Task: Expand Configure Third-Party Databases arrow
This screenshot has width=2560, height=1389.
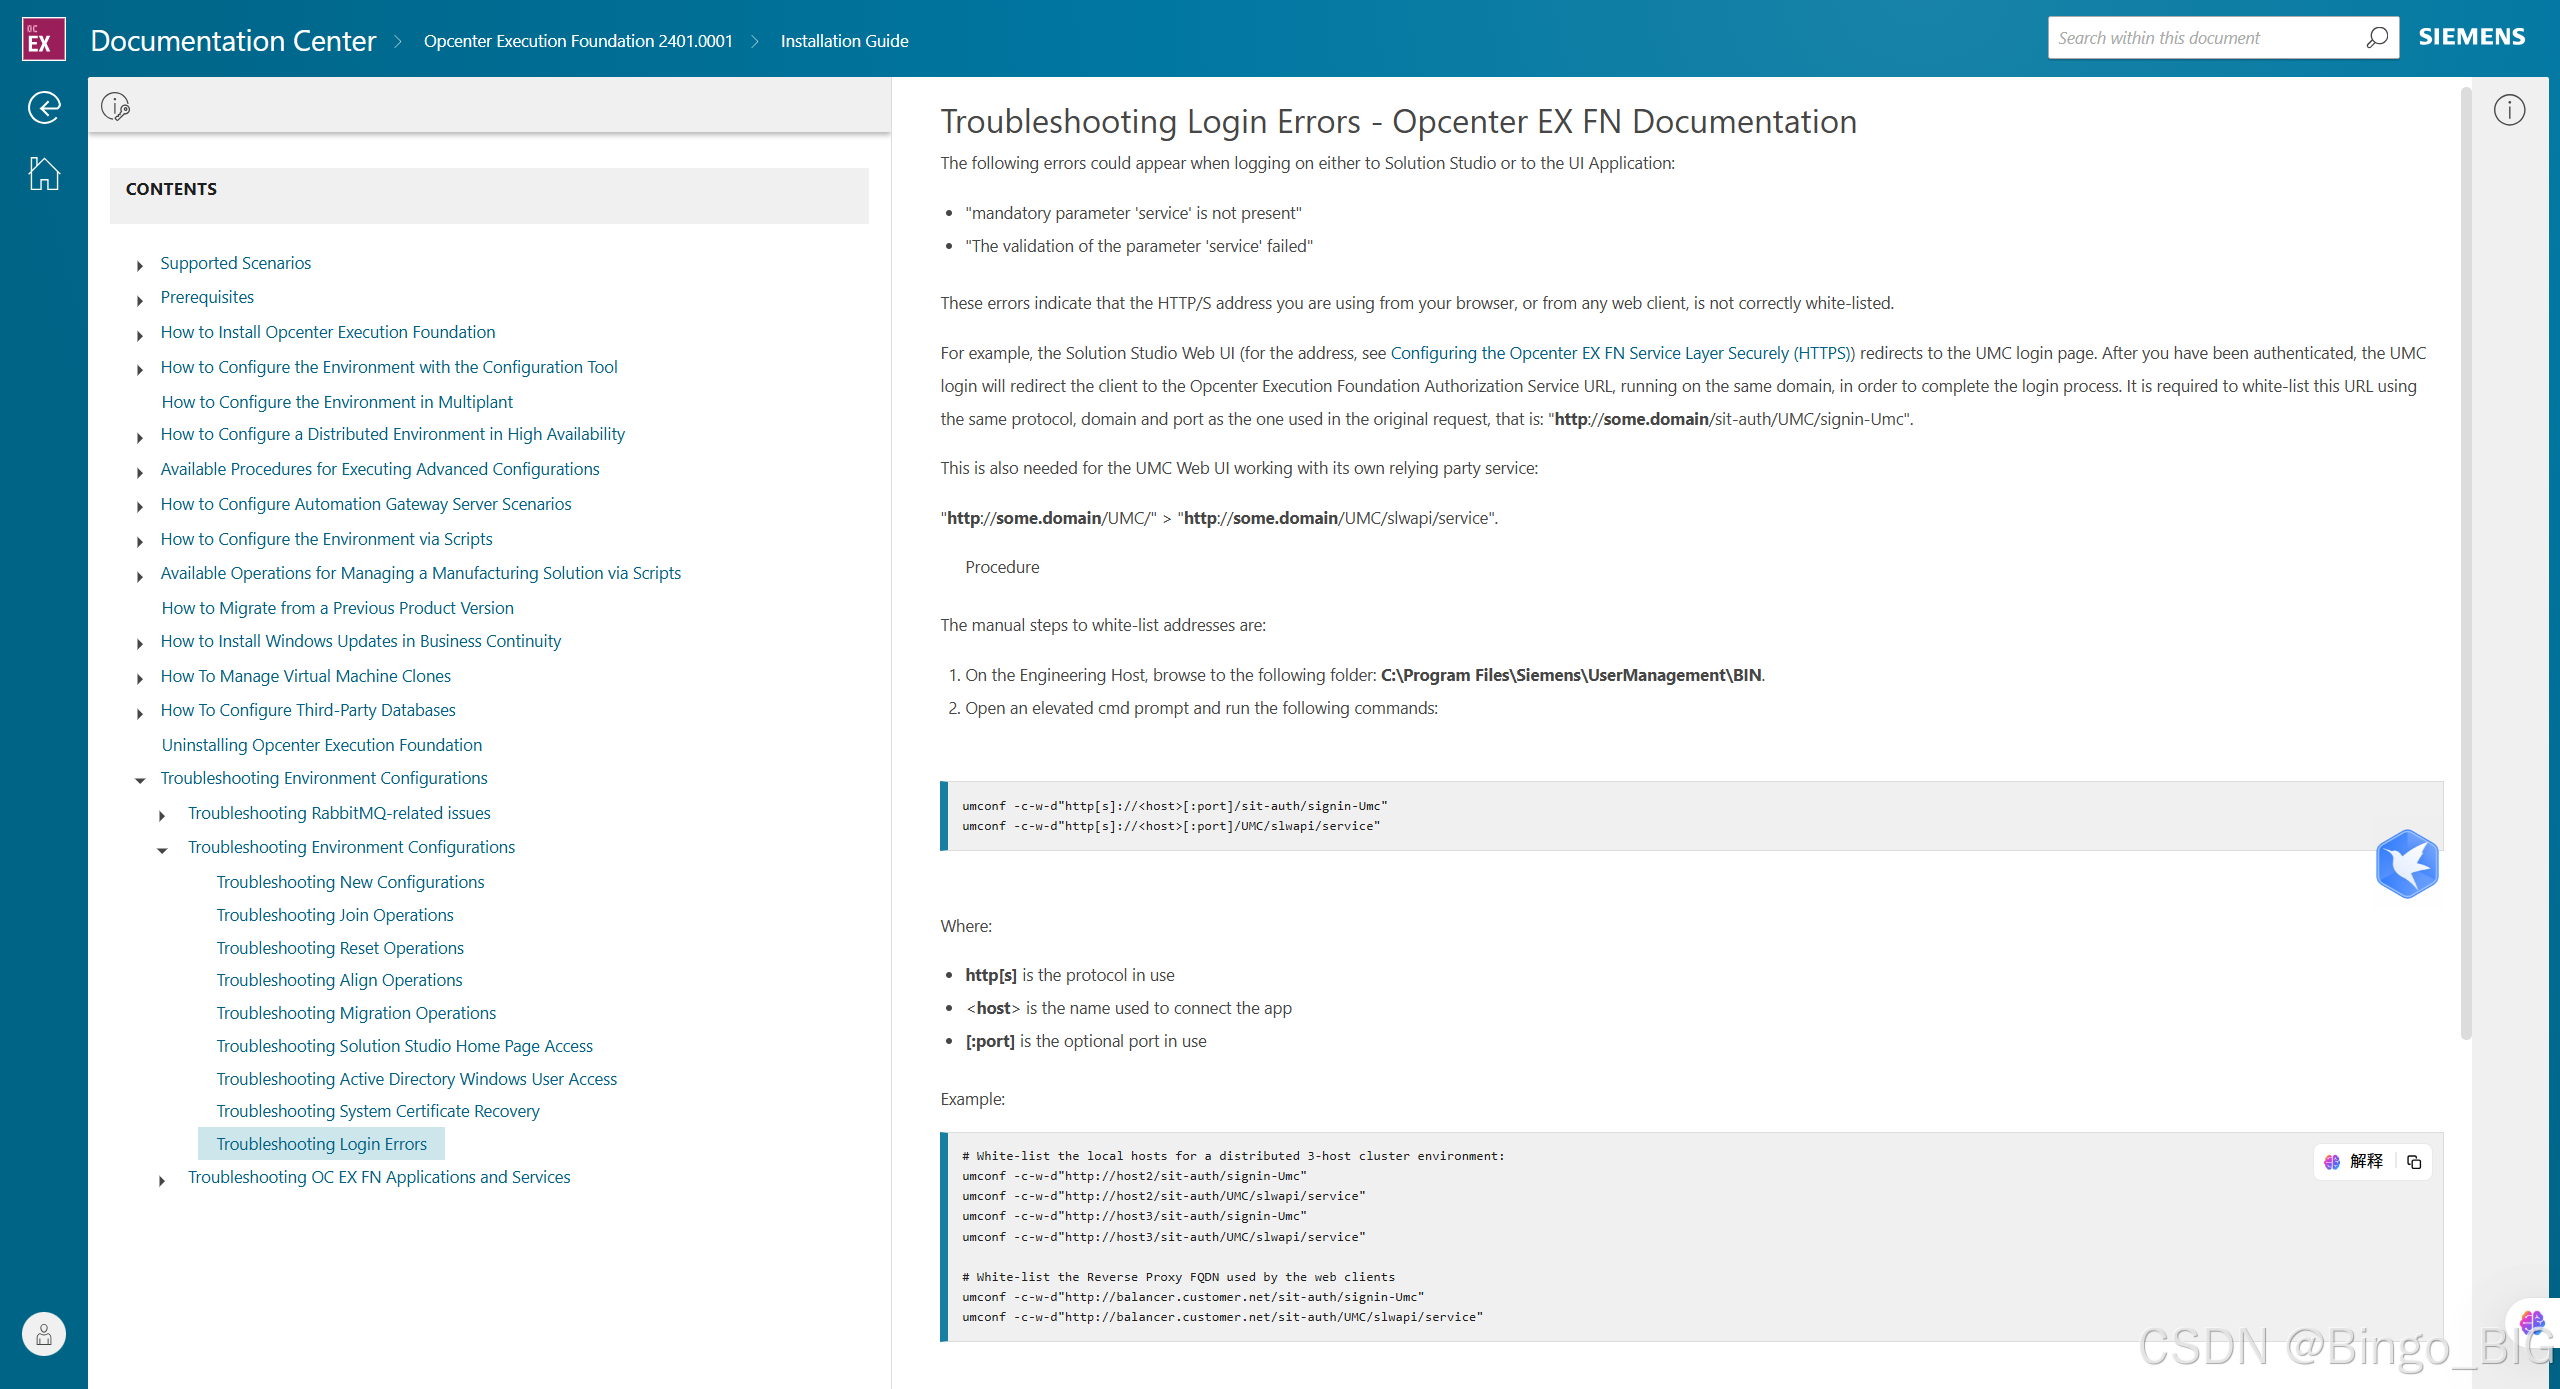Action: (x=140, y=712)
